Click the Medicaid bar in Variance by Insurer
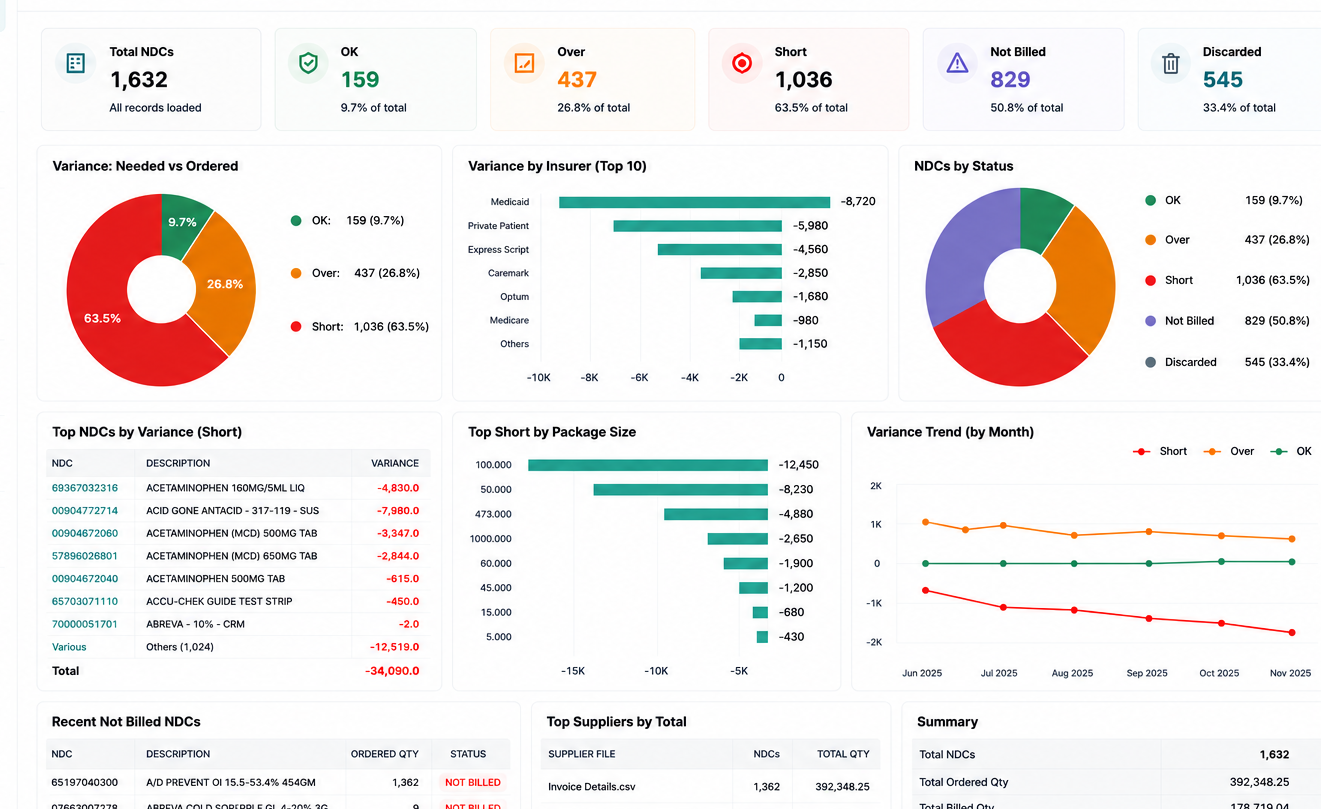1321x809 pixels. tap(694, 202)
